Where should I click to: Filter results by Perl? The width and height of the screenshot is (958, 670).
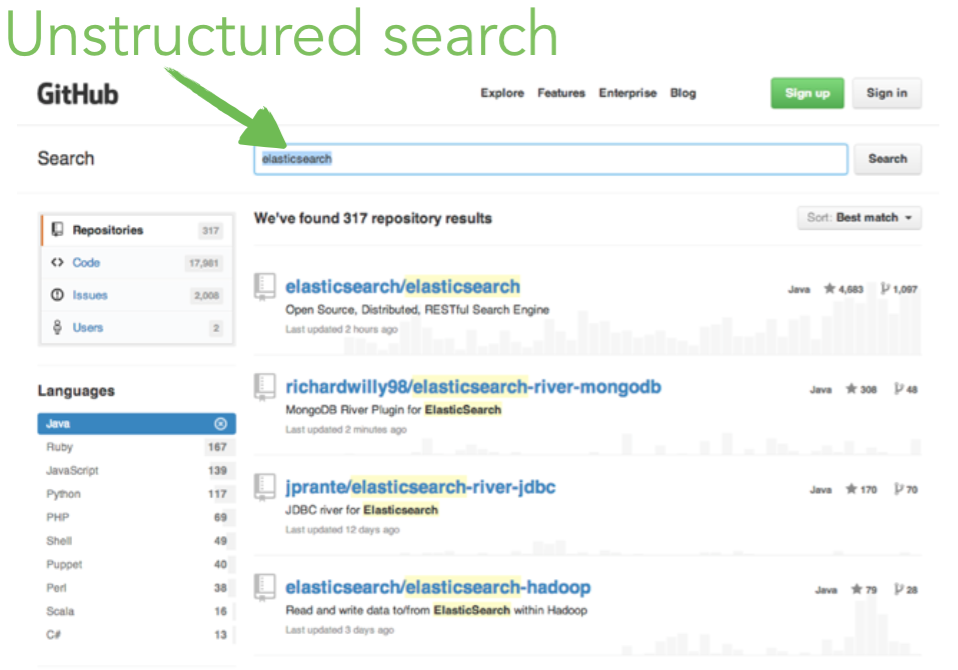137,588
